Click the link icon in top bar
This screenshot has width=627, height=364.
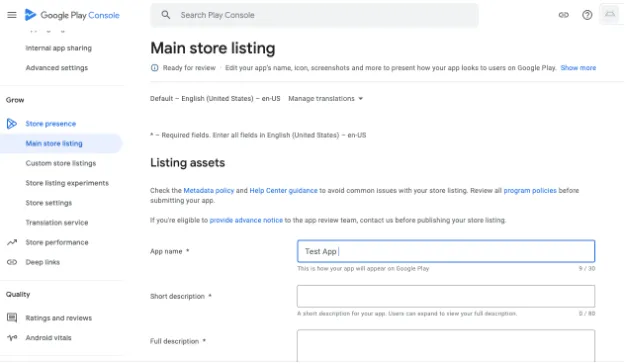coord(563,15)
